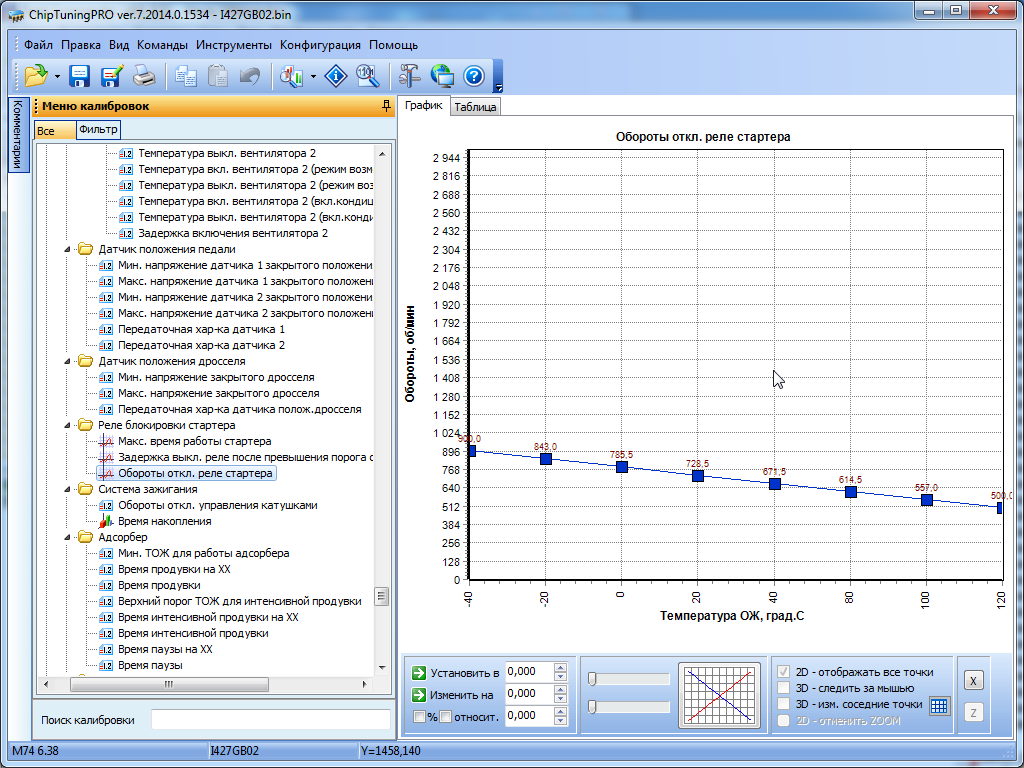Open the Инструменты menu
Screen dimensions: 1024x768
click(x=233, y=45)
